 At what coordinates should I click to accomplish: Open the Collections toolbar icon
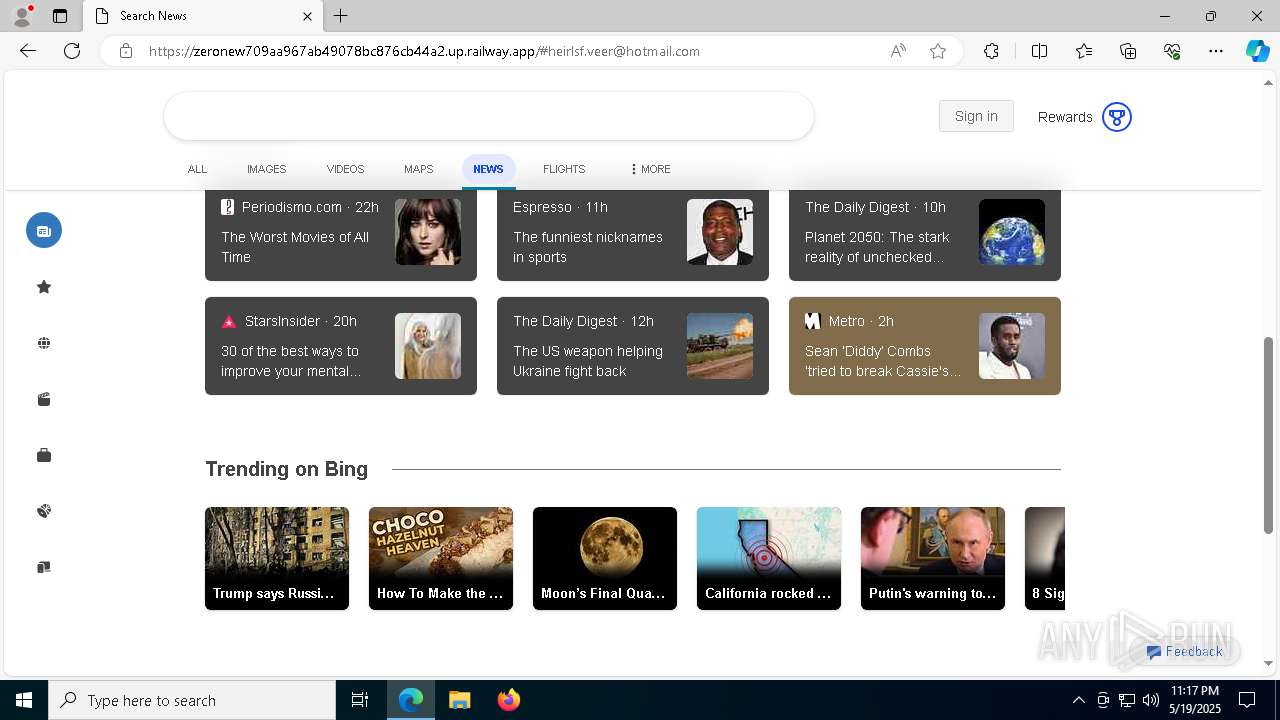[x=1128, y=51]
